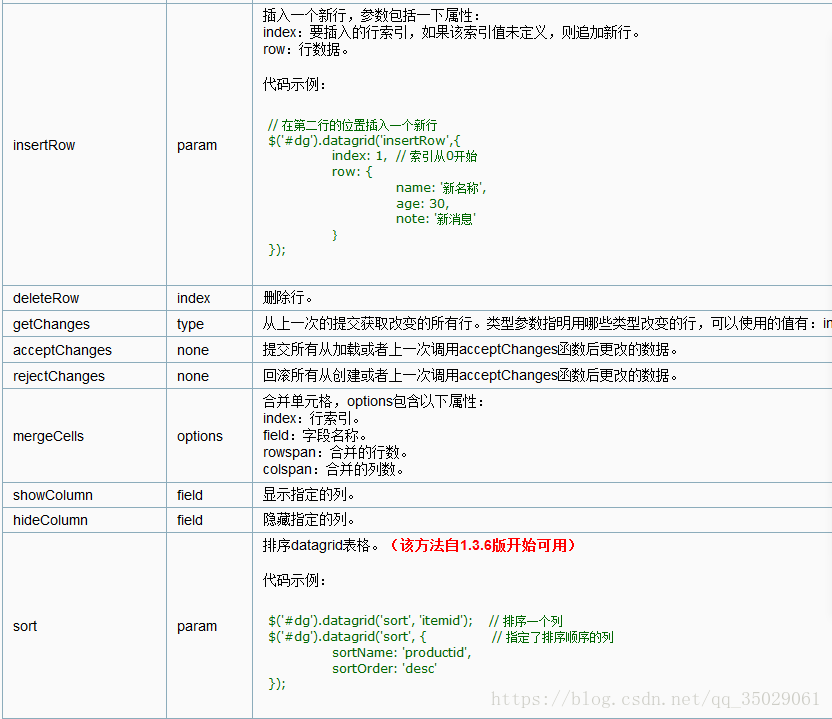Click the line 合并单元格，options包含以下属性
The width and height of the screenshot is (832, 719).
(x=374, y=402)
